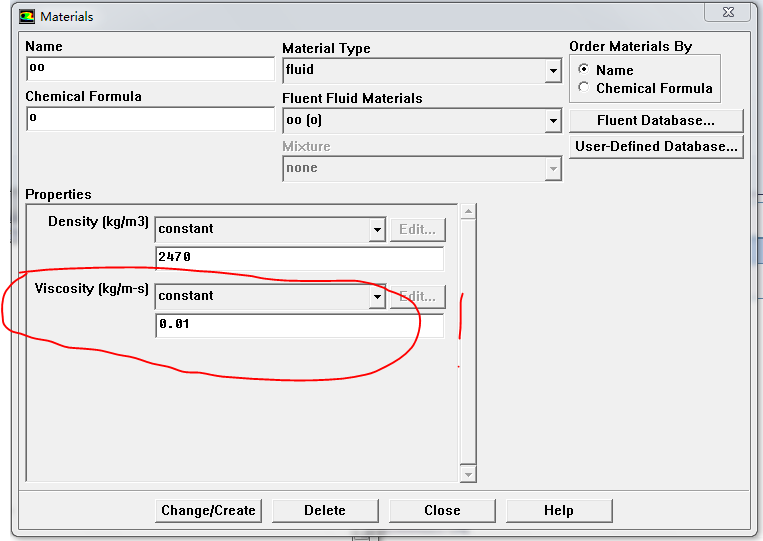Click the Density value field
Viewport: 763px width, 541px height.
click(299, 258)
